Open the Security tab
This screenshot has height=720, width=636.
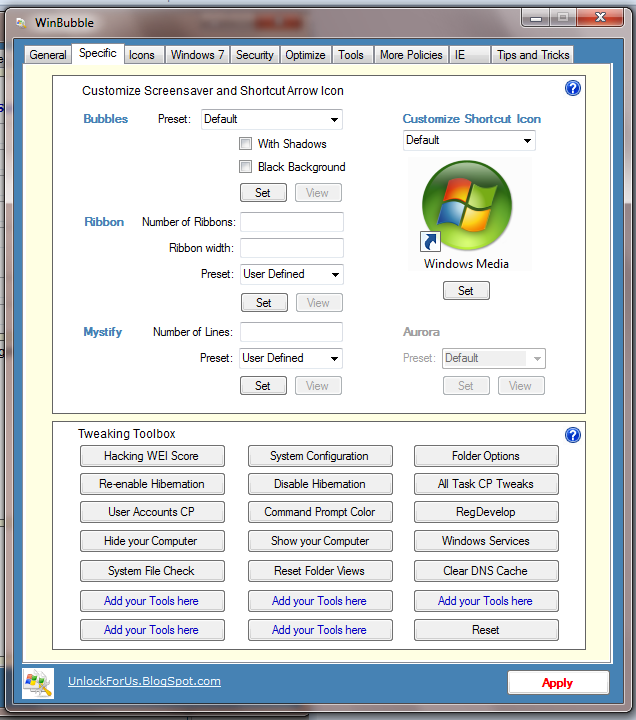(x=254, y=55)
